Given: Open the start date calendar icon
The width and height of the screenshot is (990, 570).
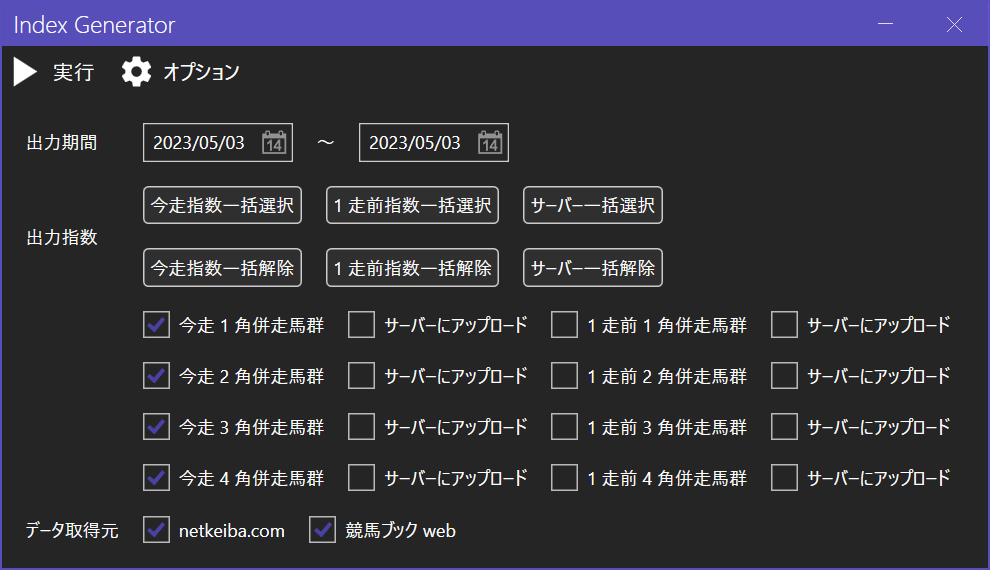Looking at the screenshot, I should (x=274, y=143).
